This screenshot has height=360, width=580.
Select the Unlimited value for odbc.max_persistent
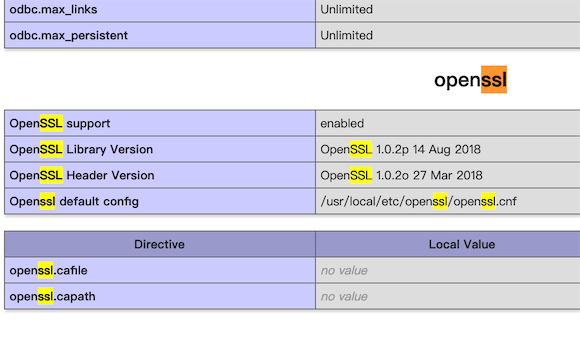click(346, 36)
